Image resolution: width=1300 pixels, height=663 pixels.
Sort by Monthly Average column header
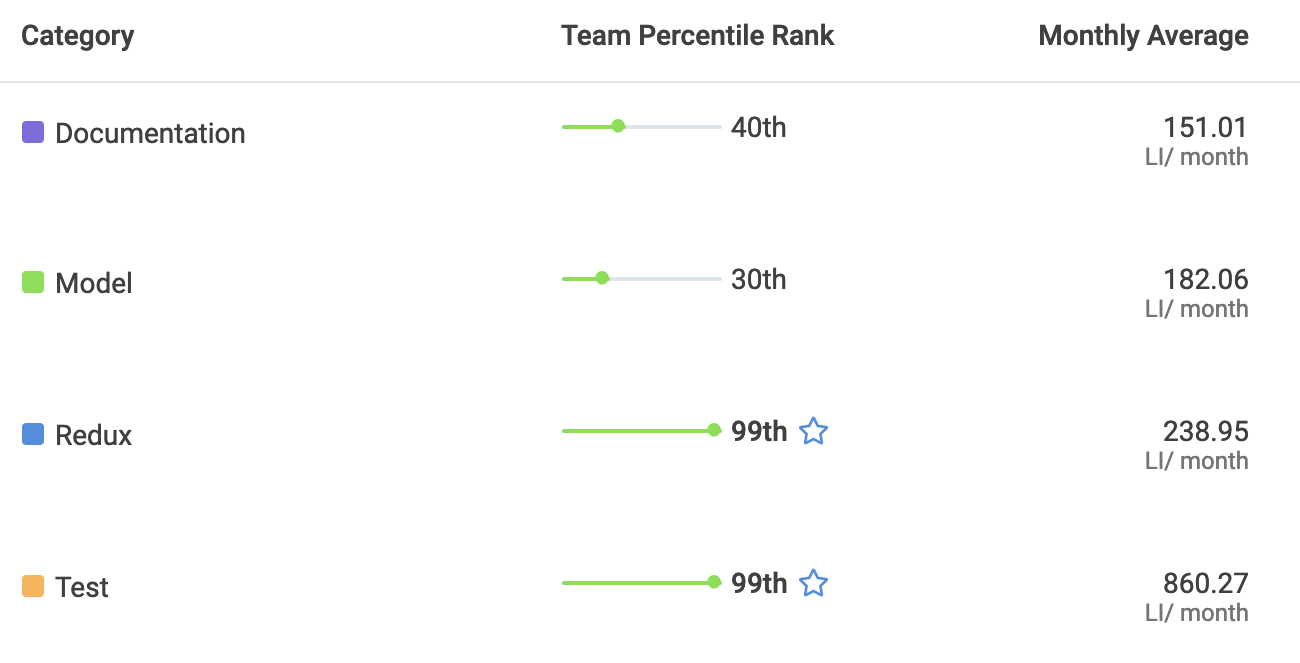[x=1143, y=36]
